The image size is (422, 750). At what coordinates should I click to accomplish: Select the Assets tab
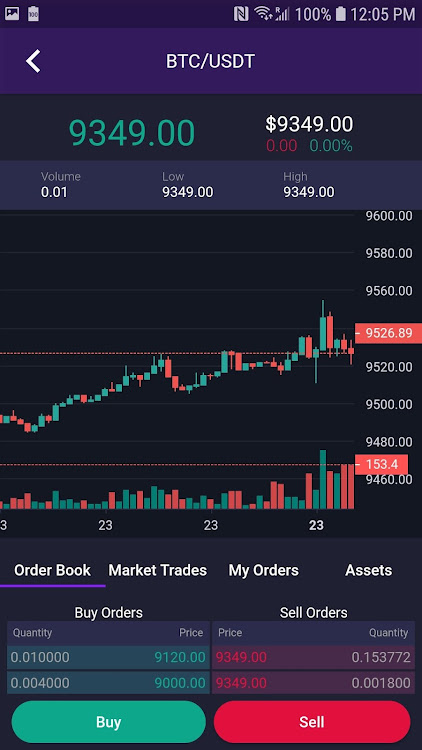click(x=368, y=570)
